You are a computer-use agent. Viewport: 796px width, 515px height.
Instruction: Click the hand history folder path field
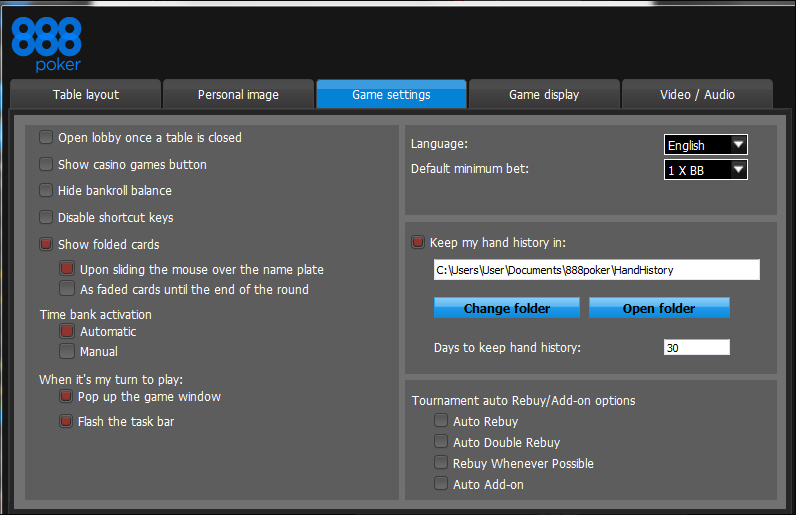click(x=597, y=270)
